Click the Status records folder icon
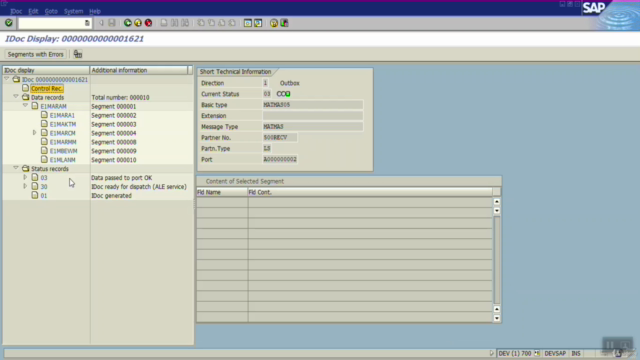 25,169
